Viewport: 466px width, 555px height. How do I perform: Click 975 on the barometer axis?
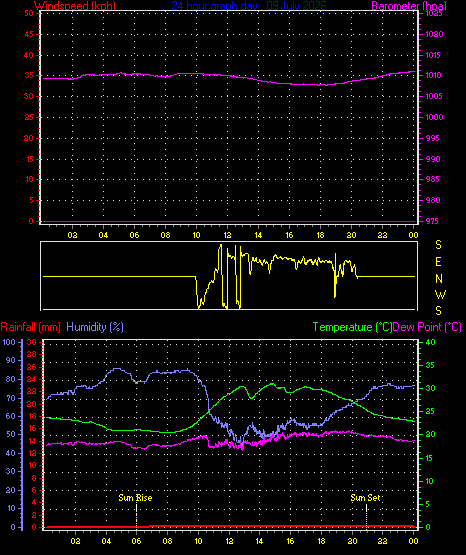click(x=432, y=221)
